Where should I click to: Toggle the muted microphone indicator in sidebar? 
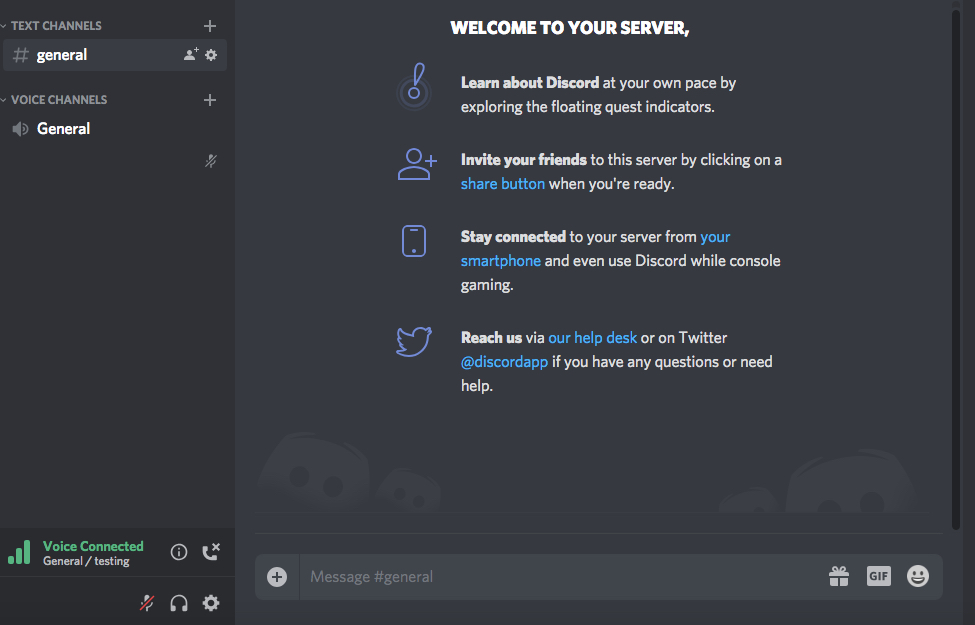point(211,160)
